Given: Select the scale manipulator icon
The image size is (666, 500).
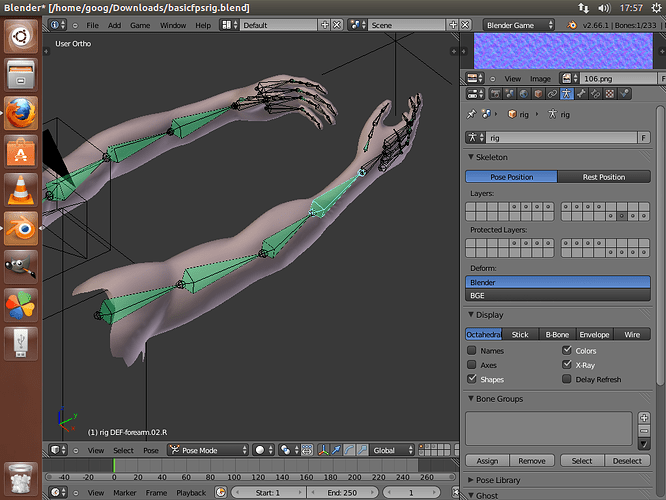Looking at the screenshot, I should [x=362, y=450].
